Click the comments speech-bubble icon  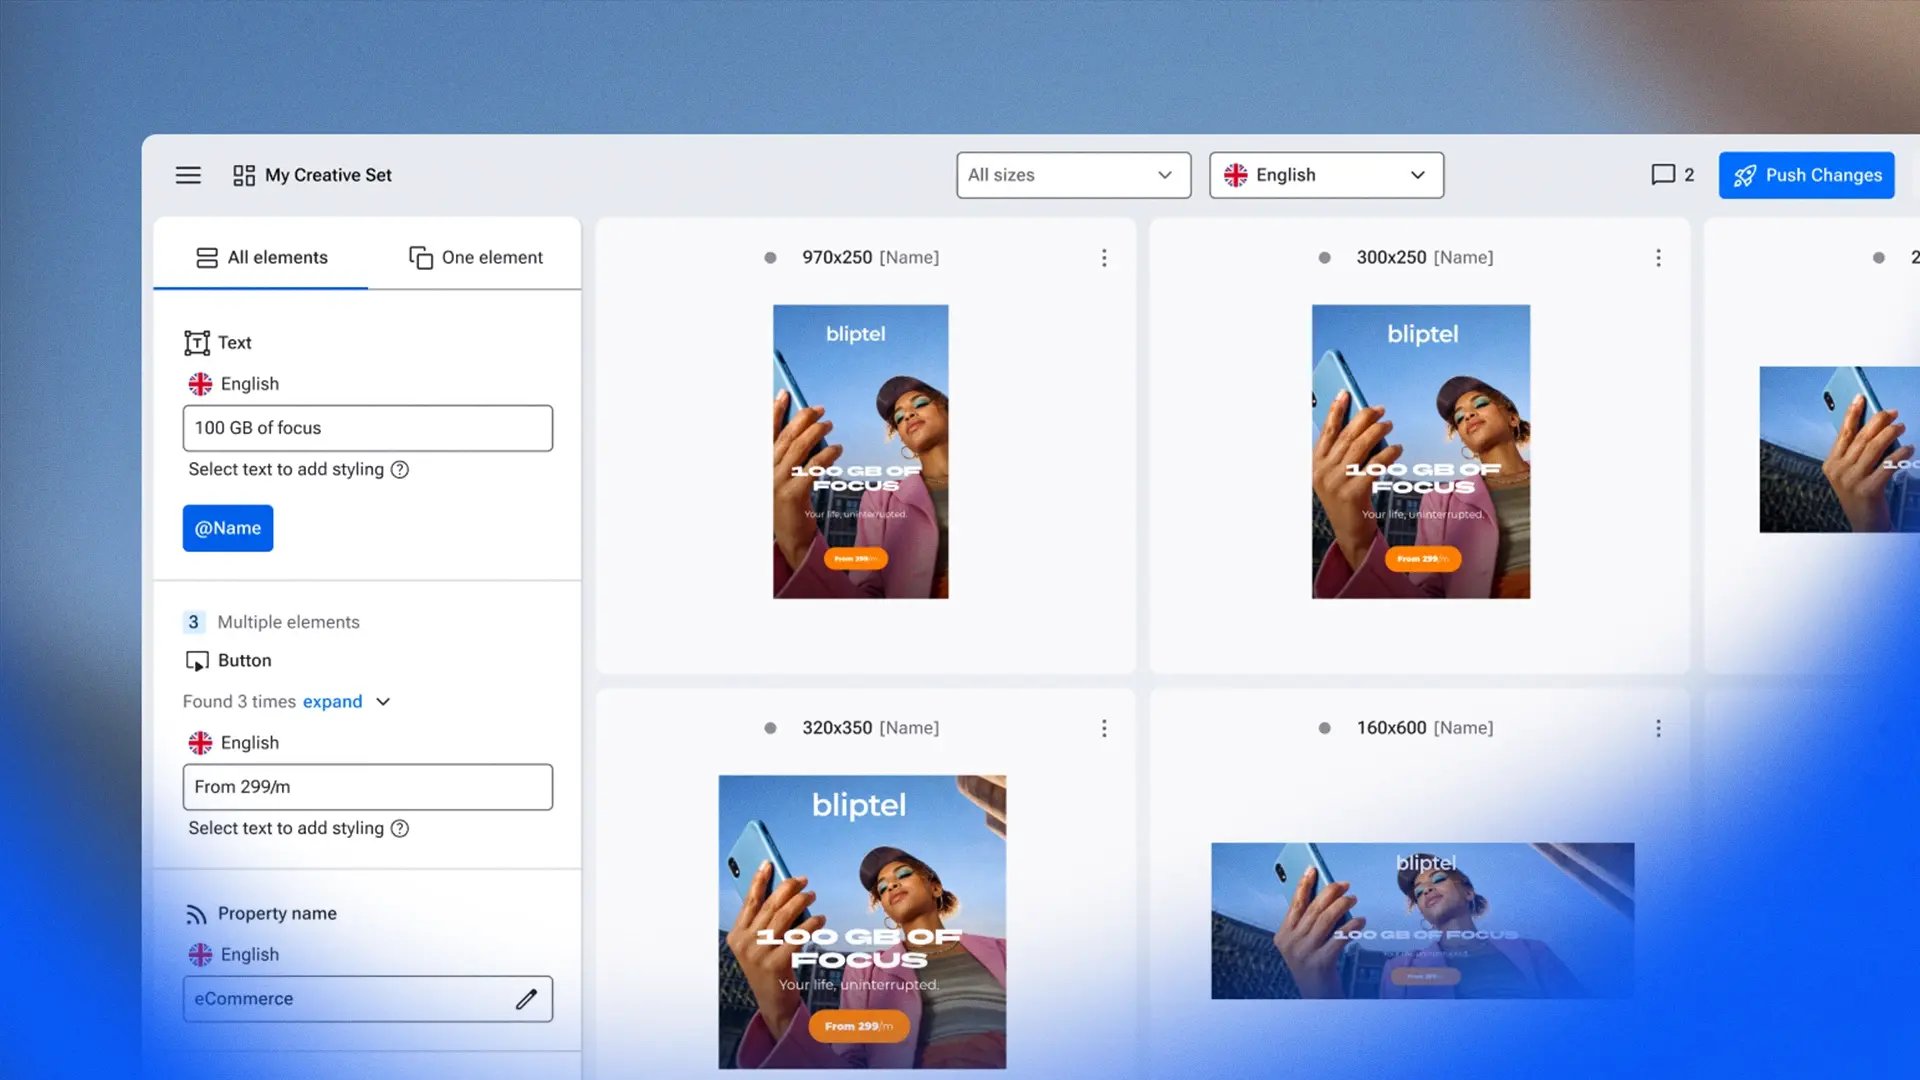[x=1662, y=175]
